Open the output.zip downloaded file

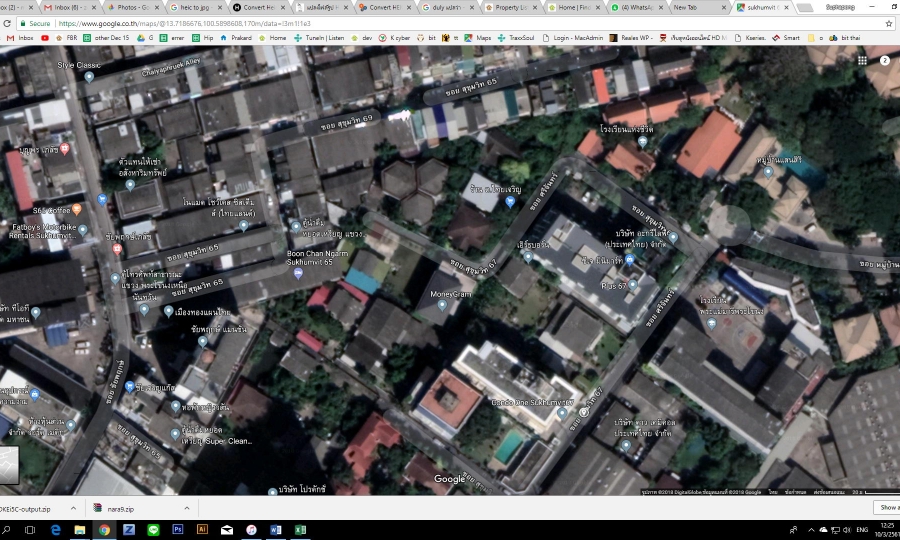32,508
